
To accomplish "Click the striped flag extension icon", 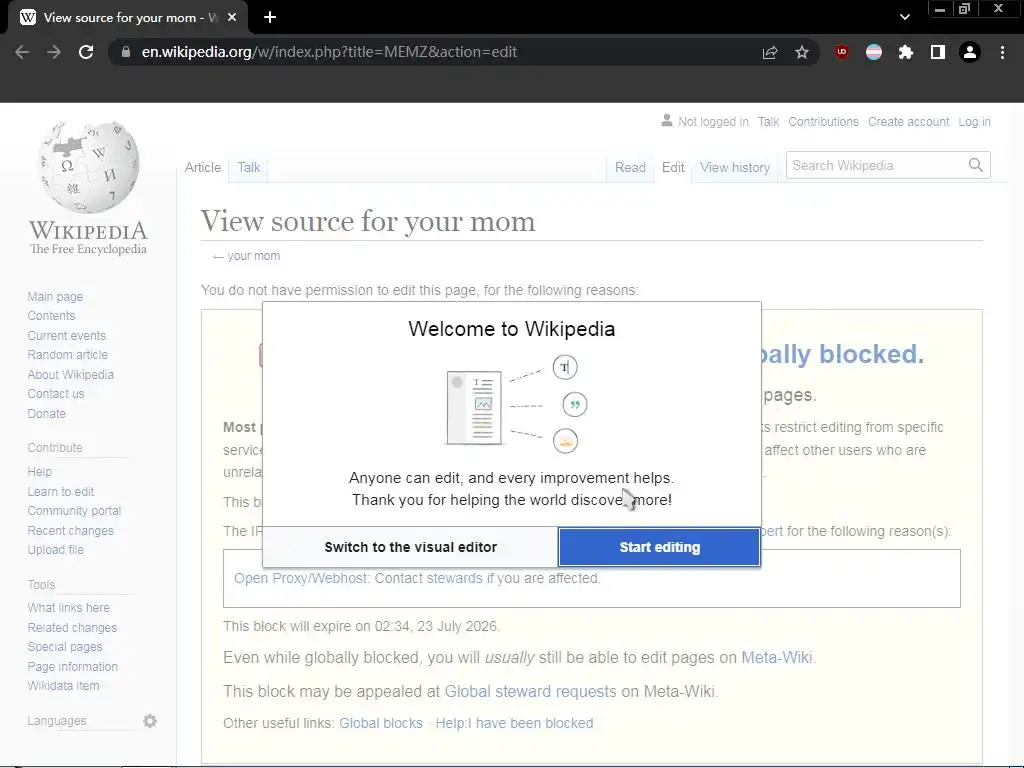I will point(874,52).
